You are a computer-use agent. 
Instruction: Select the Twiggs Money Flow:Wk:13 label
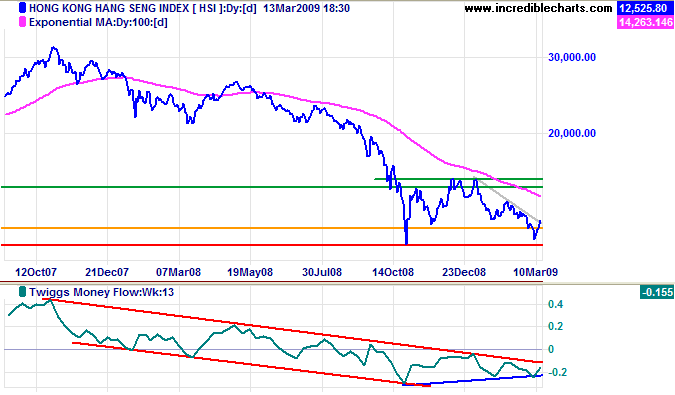(102, 292)
